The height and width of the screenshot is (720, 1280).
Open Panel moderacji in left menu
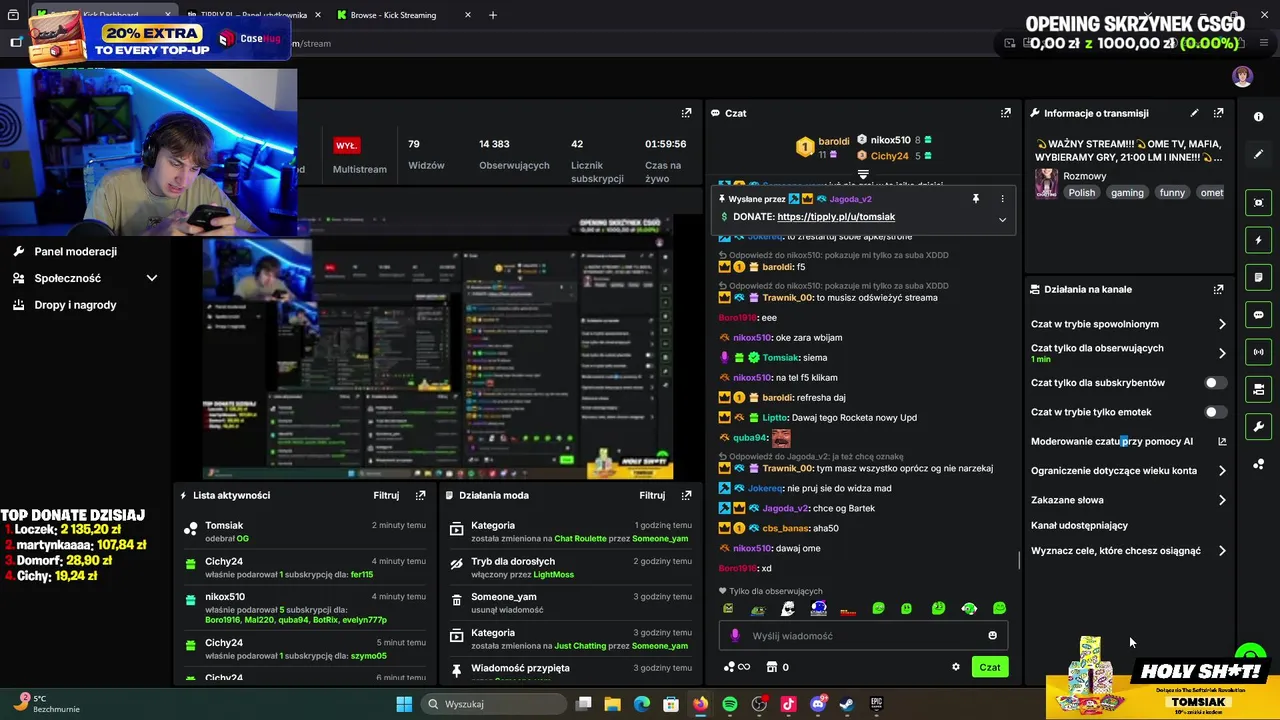75,251
